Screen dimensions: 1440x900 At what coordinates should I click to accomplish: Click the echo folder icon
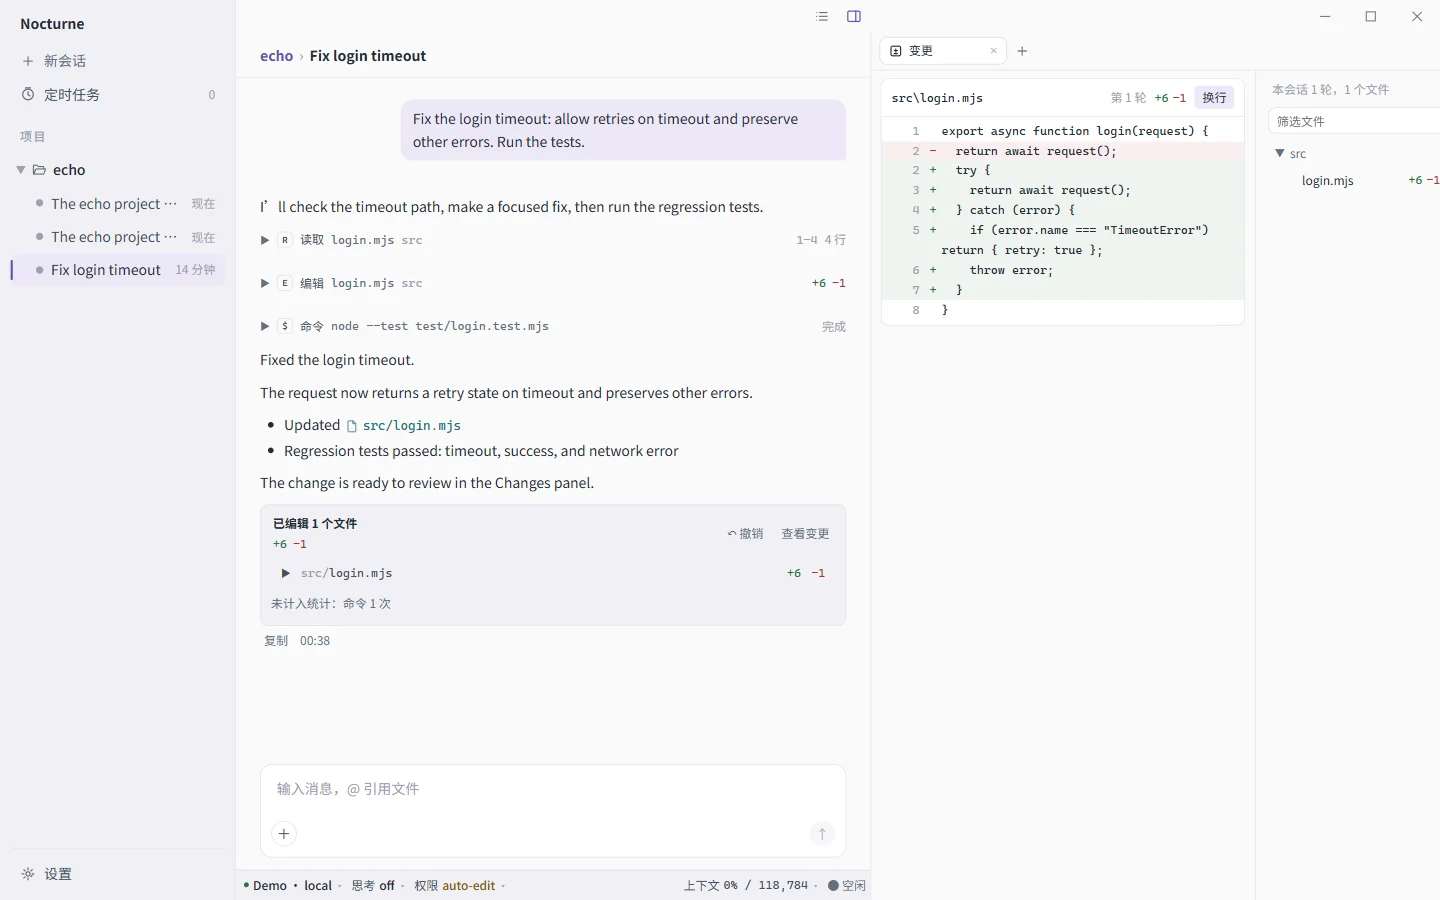(x=40, y=170)
